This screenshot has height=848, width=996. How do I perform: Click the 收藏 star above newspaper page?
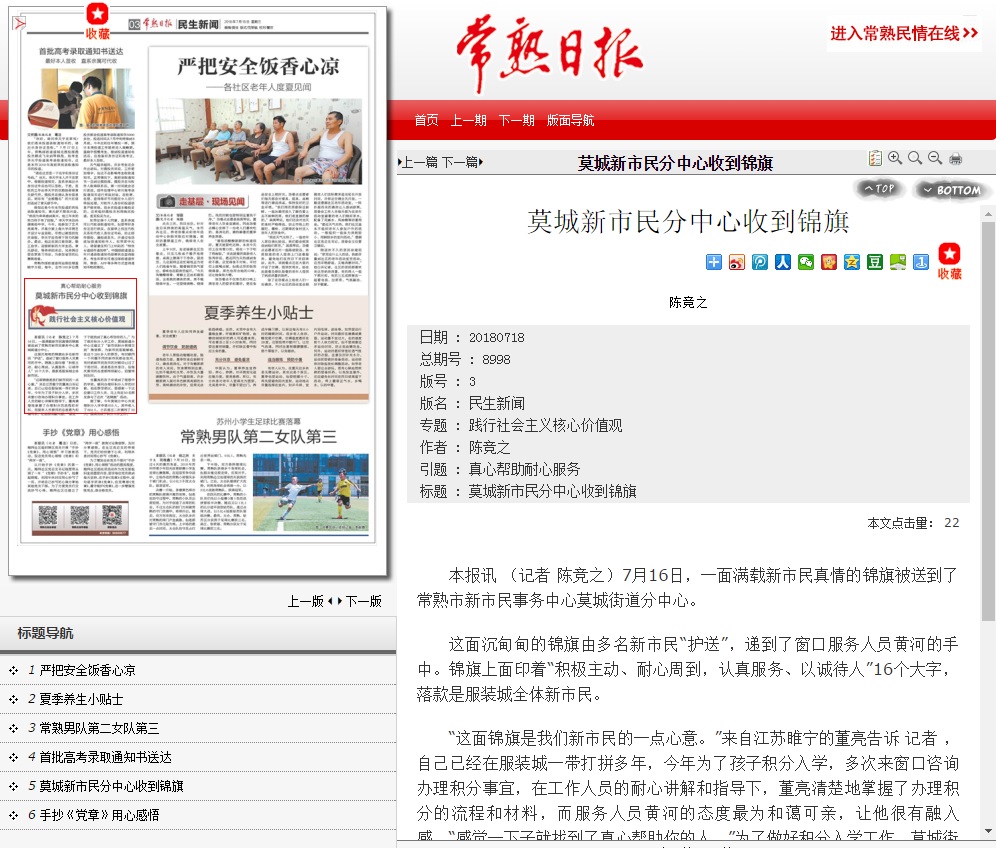click(x=97, y=21)
